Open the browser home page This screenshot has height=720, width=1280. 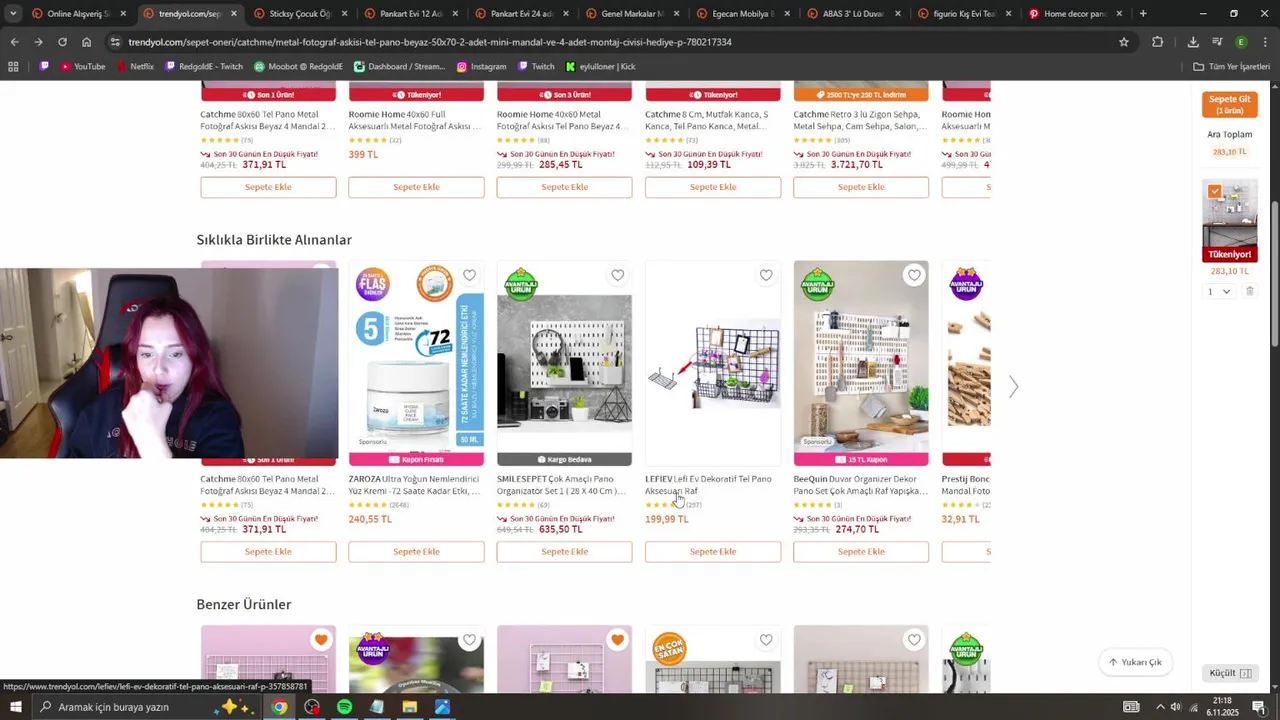pyautogui.click(x=86, y=42)
